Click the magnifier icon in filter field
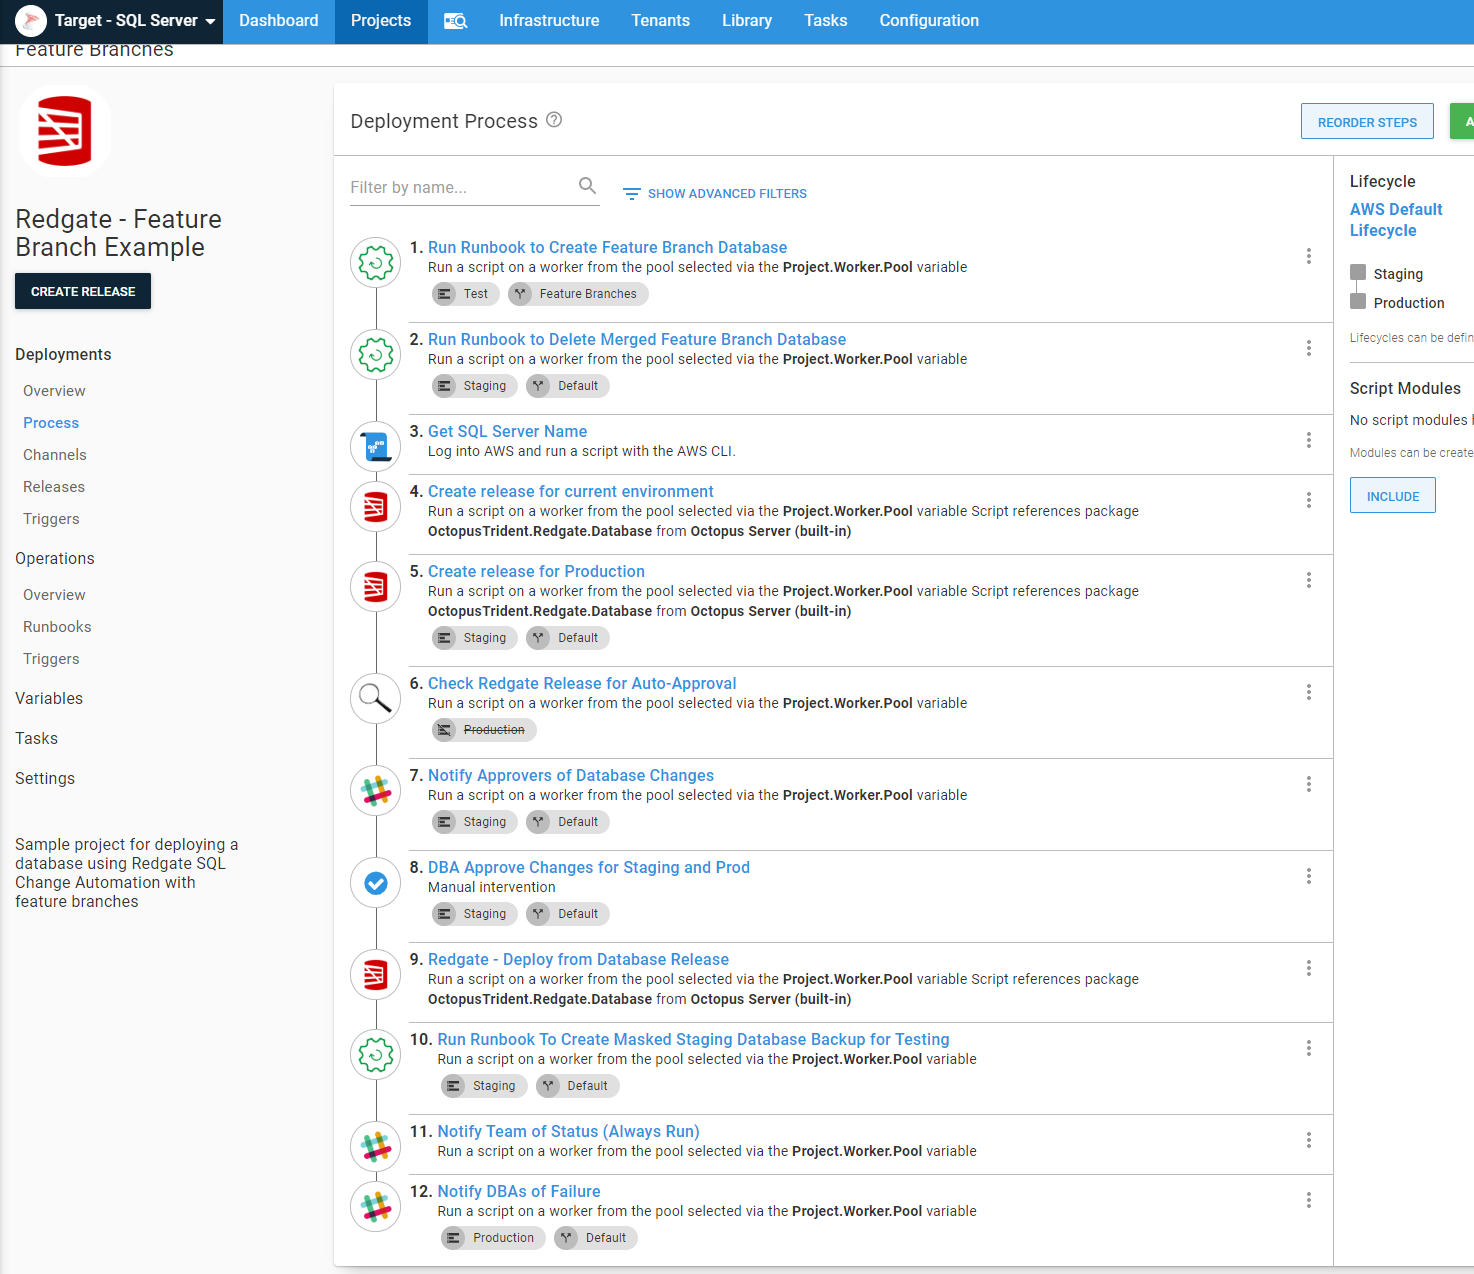The image size is (1474, 1274). tap(587, 186)
